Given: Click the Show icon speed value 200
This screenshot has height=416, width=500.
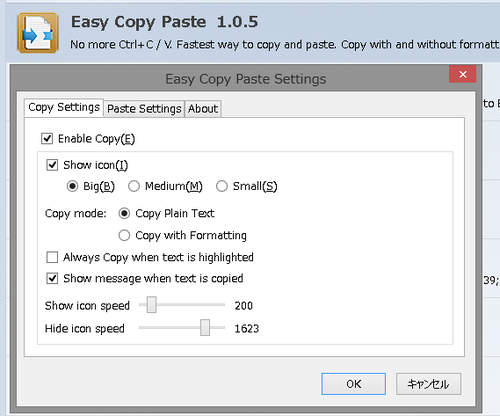Looking at the screenshot, I should click(x=244, y=306).
